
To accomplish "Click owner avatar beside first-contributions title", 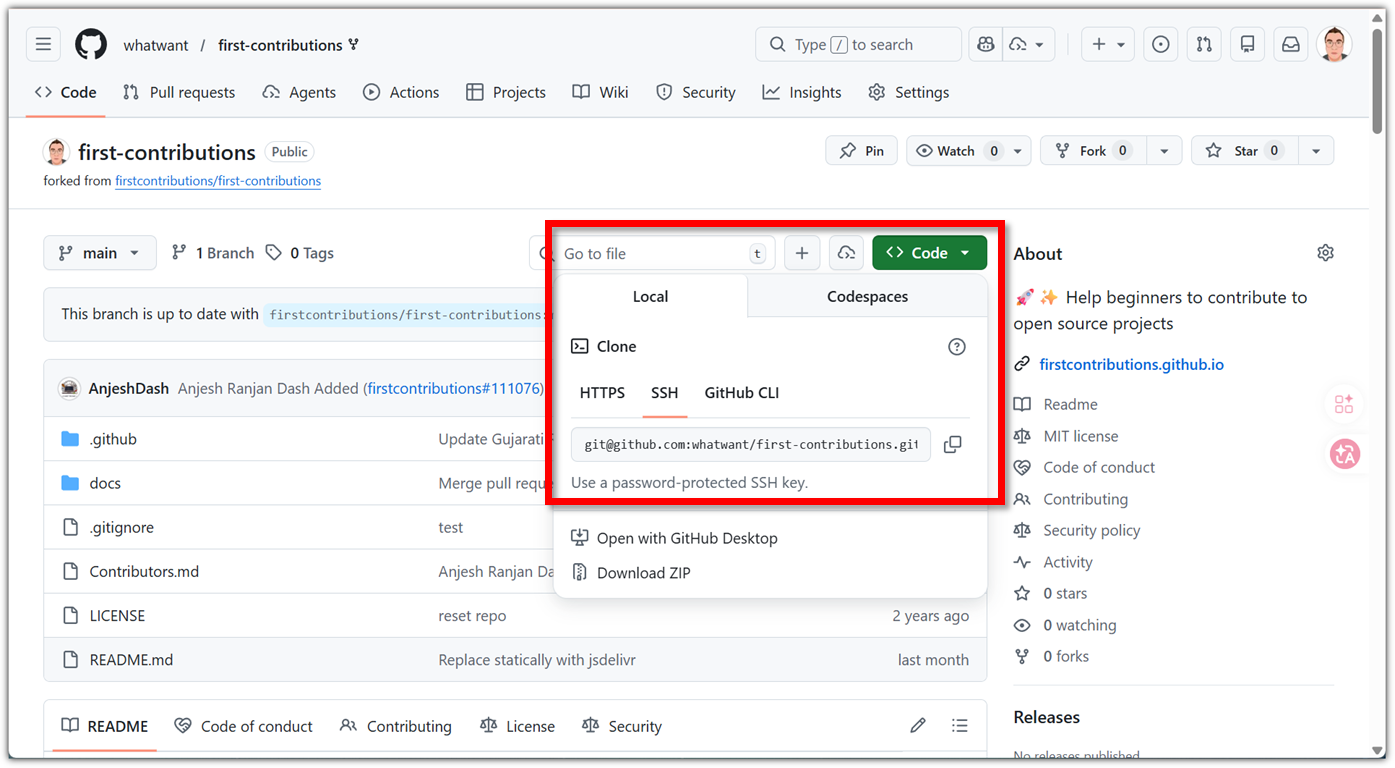I will (x=57, y=152).
